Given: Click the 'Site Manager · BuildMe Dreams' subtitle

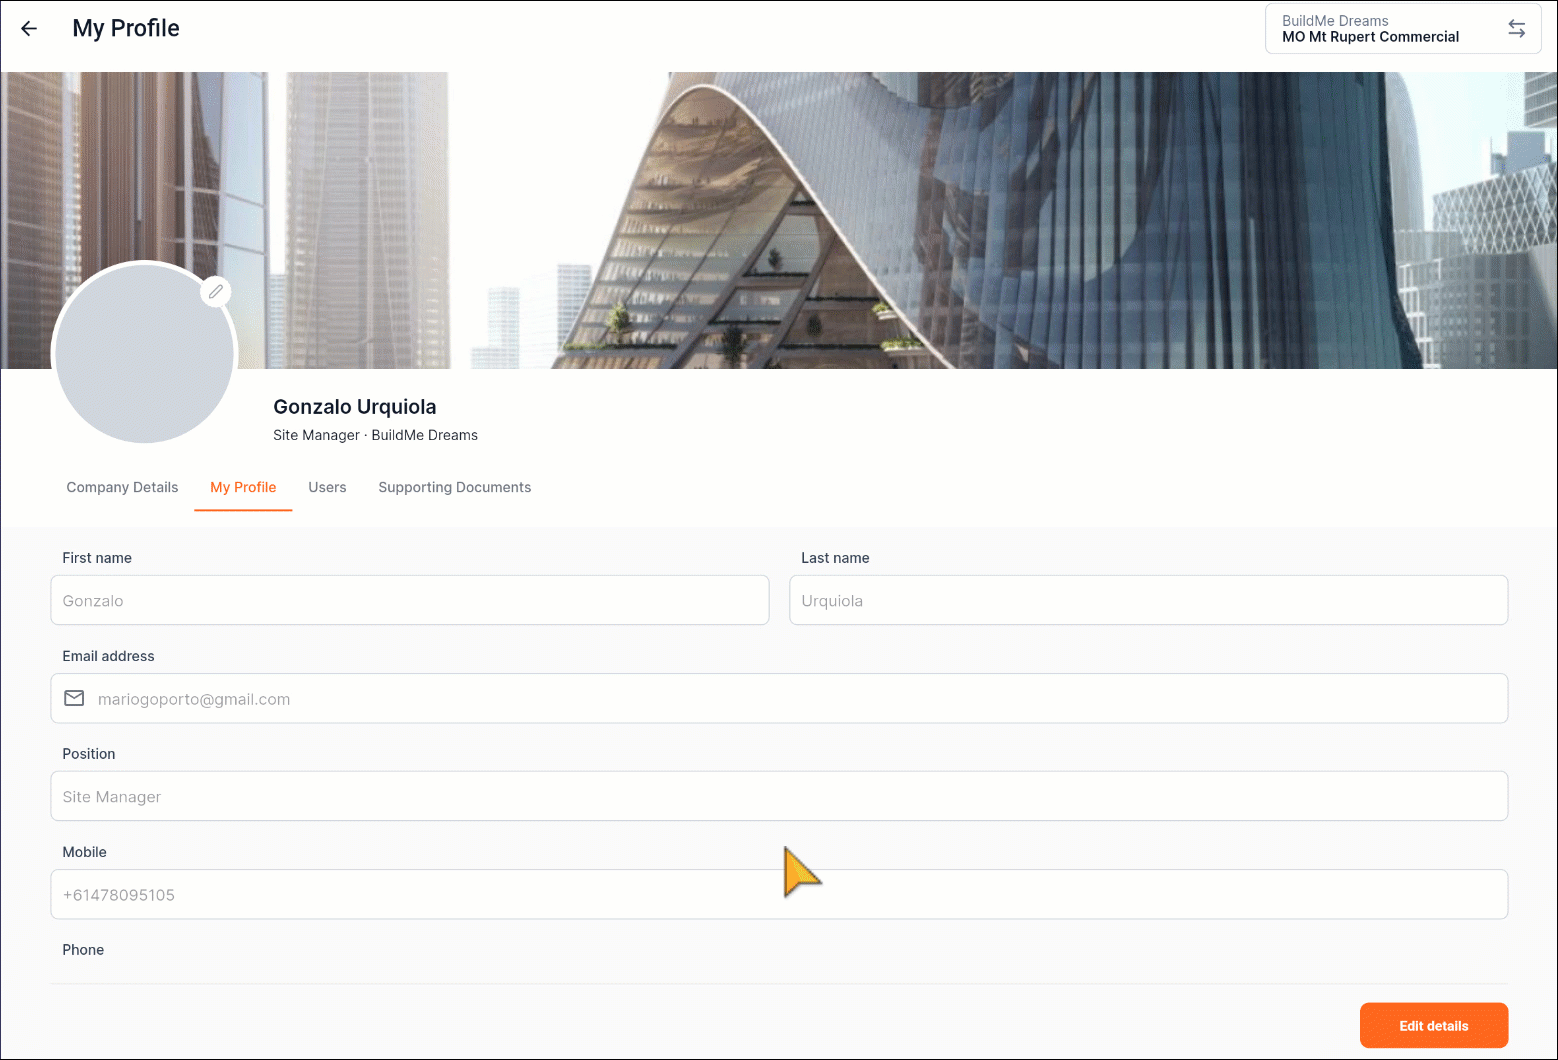Looking at the screenshot, I should [375, 435].
